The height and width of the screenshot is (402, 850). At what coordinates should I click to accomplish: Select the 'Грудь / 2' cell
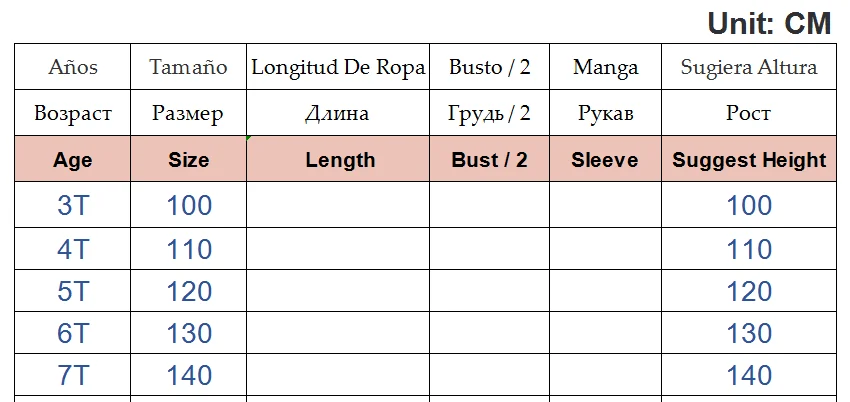point(489,114)
